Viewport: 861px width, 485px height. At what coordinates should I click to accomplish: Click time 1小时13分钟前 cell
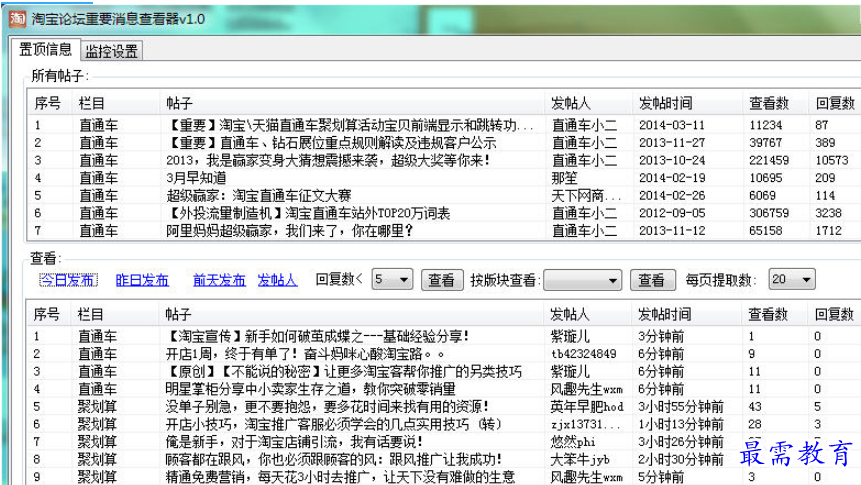[680, 424]
